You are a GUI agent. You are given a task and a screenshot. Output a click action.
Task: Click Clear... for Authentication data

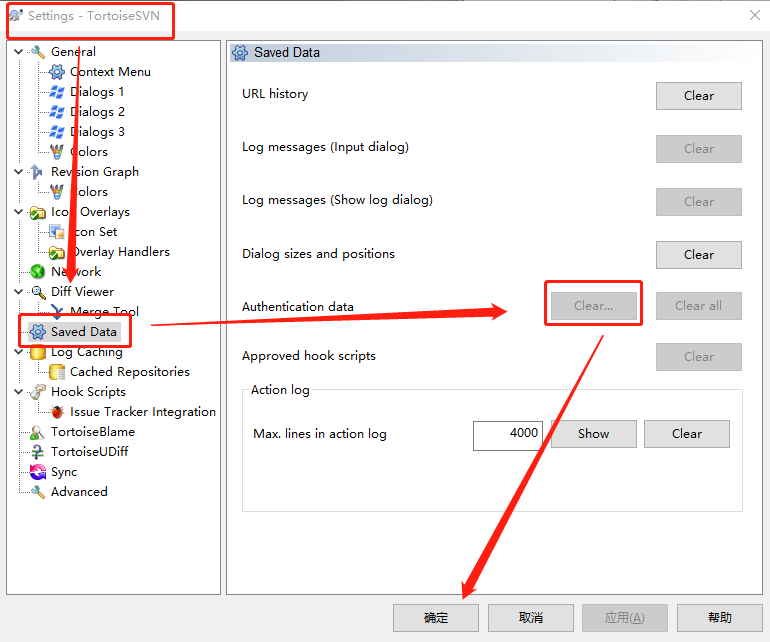pos(593,306)
